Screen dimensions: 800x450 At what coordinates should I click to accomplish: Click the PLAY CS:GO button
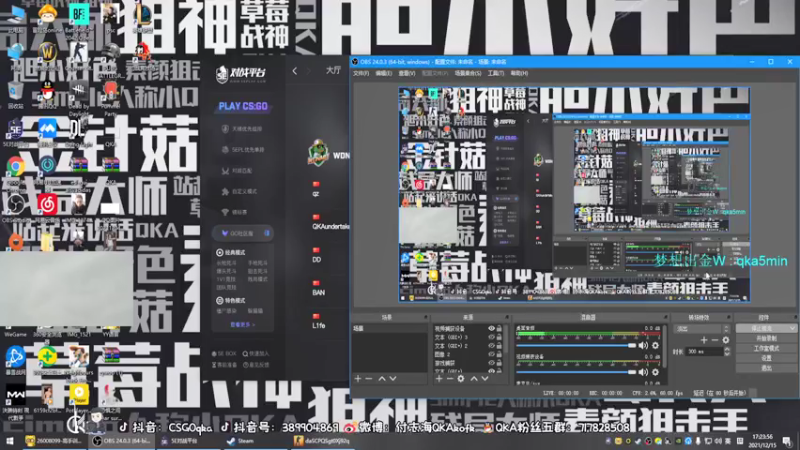pos(243,106)
